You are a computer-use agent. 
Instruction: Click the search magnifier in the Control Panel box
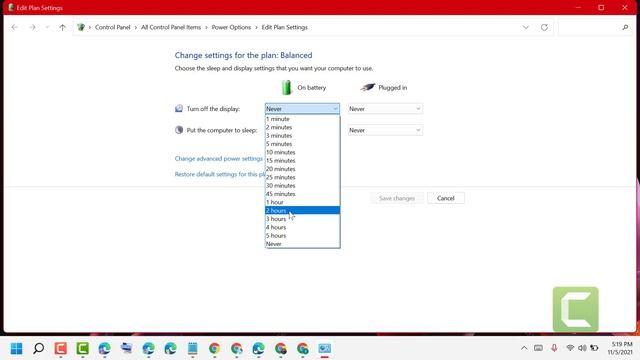625,27
